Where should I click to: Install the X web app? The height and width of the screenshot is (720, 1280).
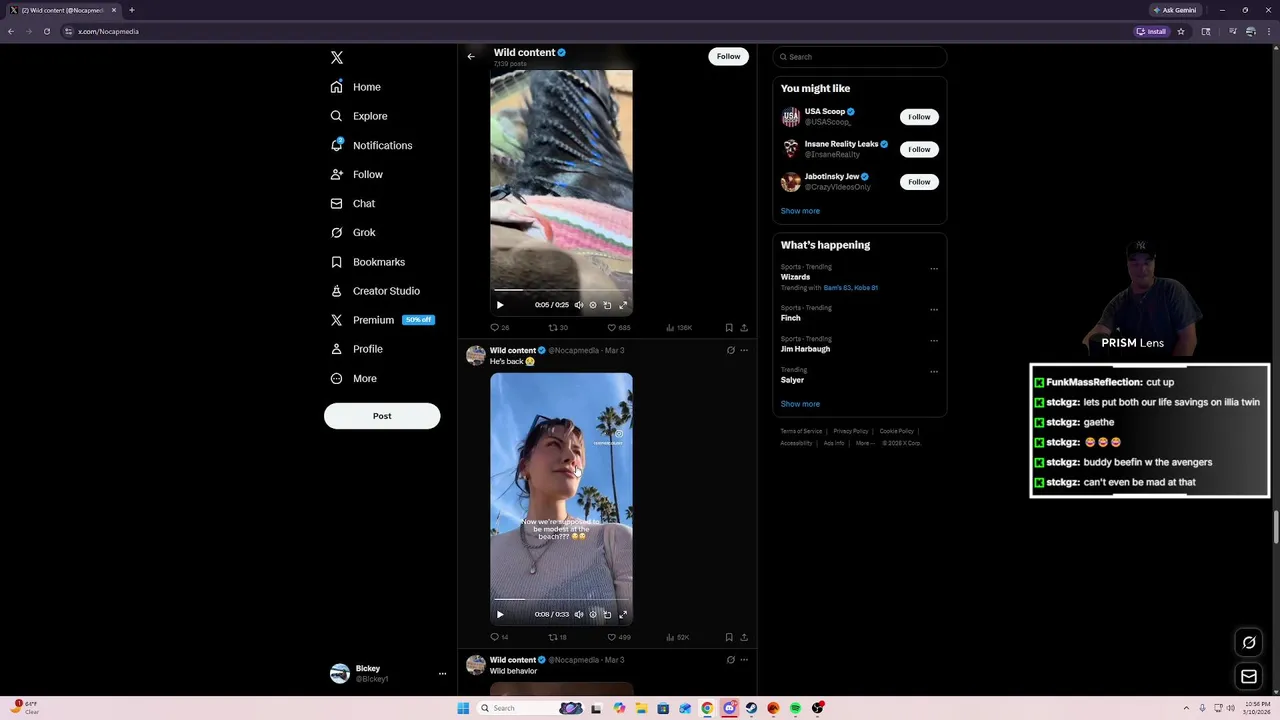1151,31
